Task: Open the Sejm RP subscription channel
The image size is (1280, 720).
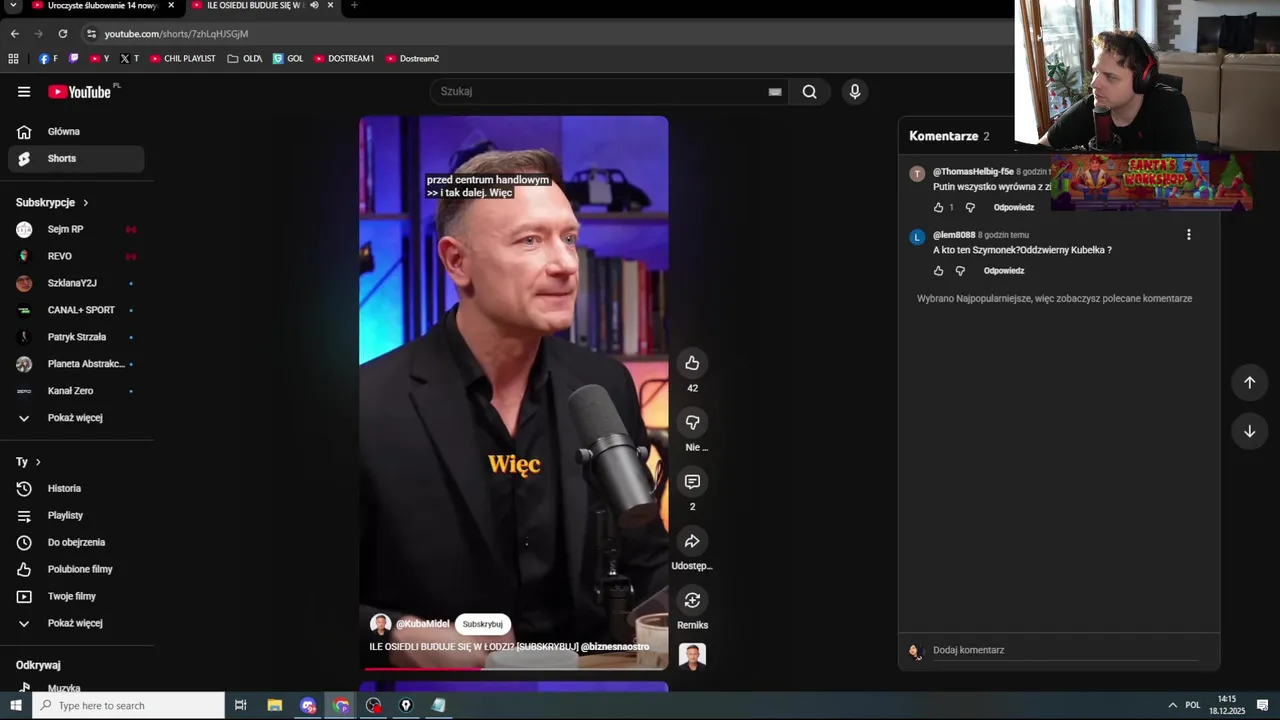Action: [76, 230]
